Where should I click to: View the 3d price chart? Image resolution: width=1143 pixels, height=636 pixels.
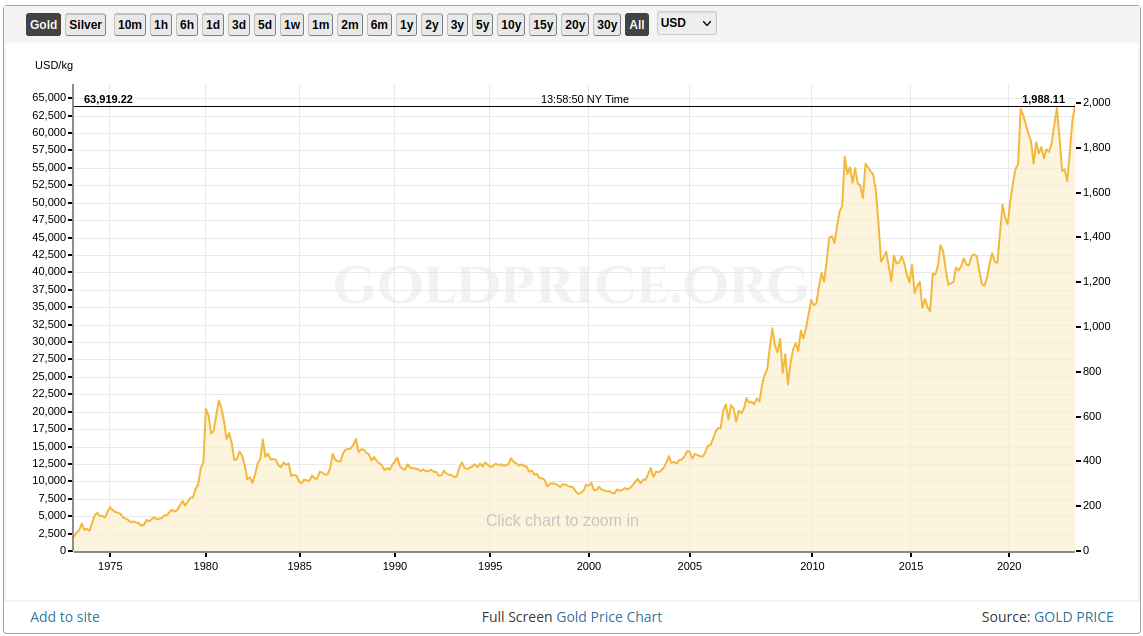coord(238,24)
